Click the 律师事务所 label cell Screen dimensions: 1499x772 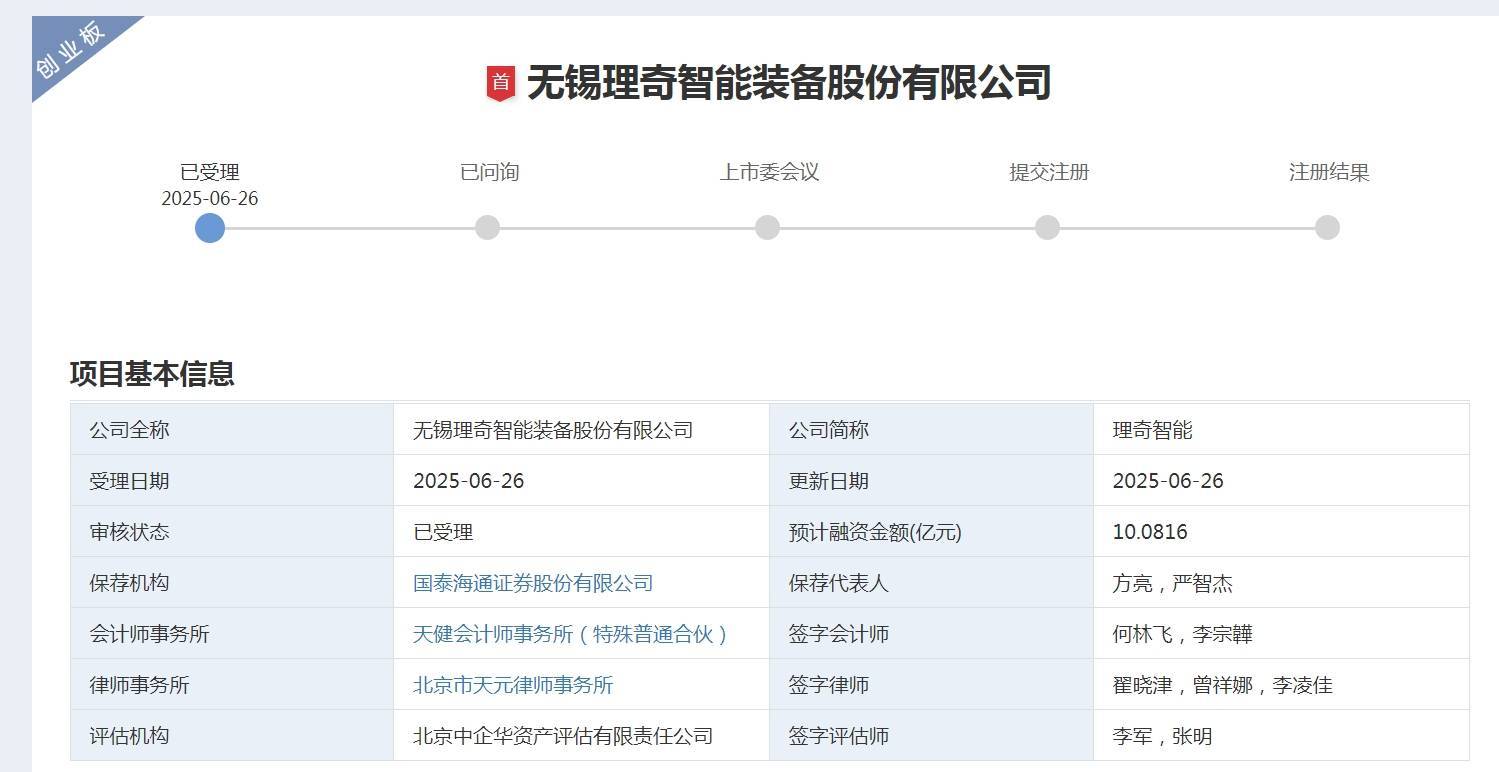(x=232, y=685)
